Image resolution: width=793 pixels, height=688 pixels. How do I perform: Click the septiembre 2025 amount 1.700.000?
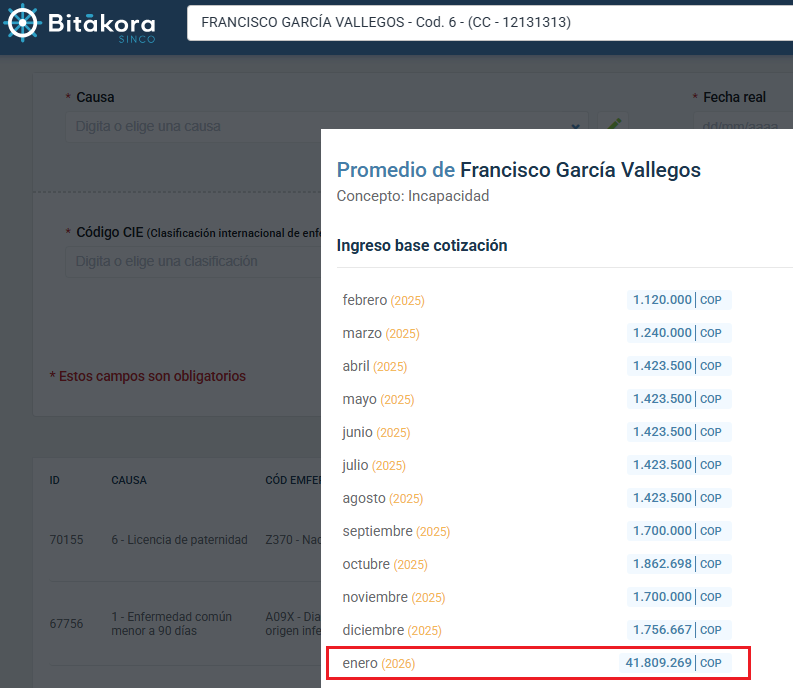662,531
